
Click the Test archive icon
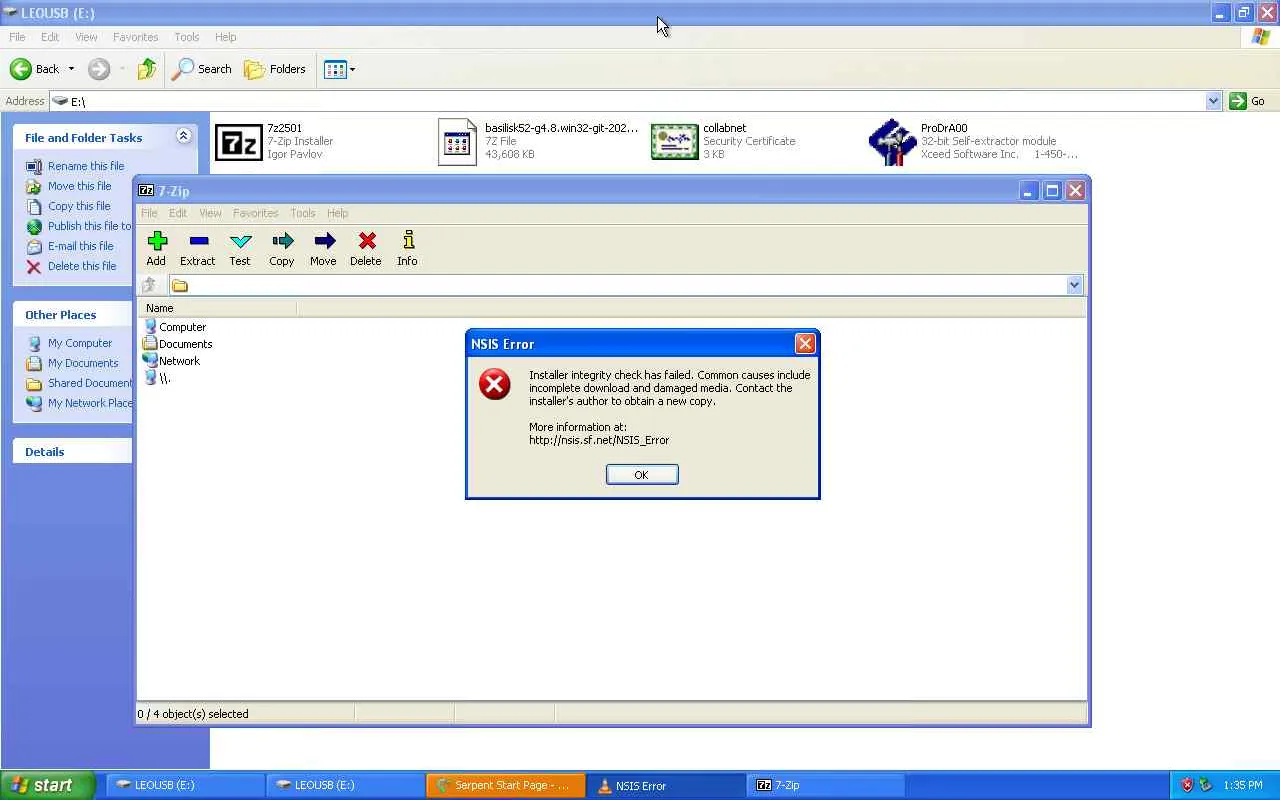240,241
